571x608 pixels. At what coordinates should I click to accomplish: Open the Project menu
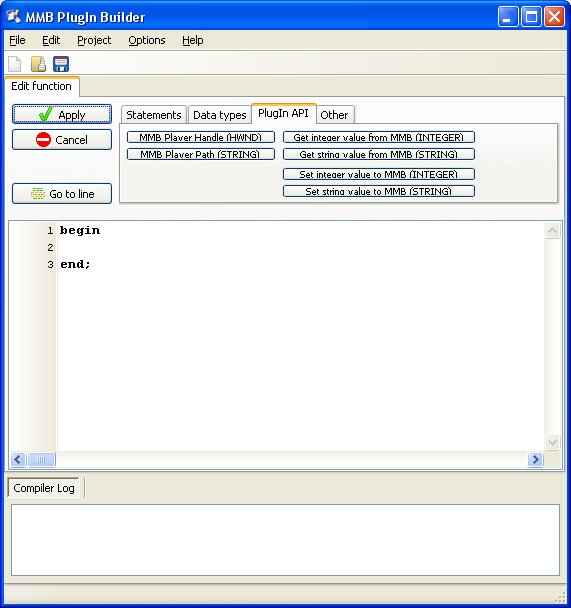[x=94, y=40]
